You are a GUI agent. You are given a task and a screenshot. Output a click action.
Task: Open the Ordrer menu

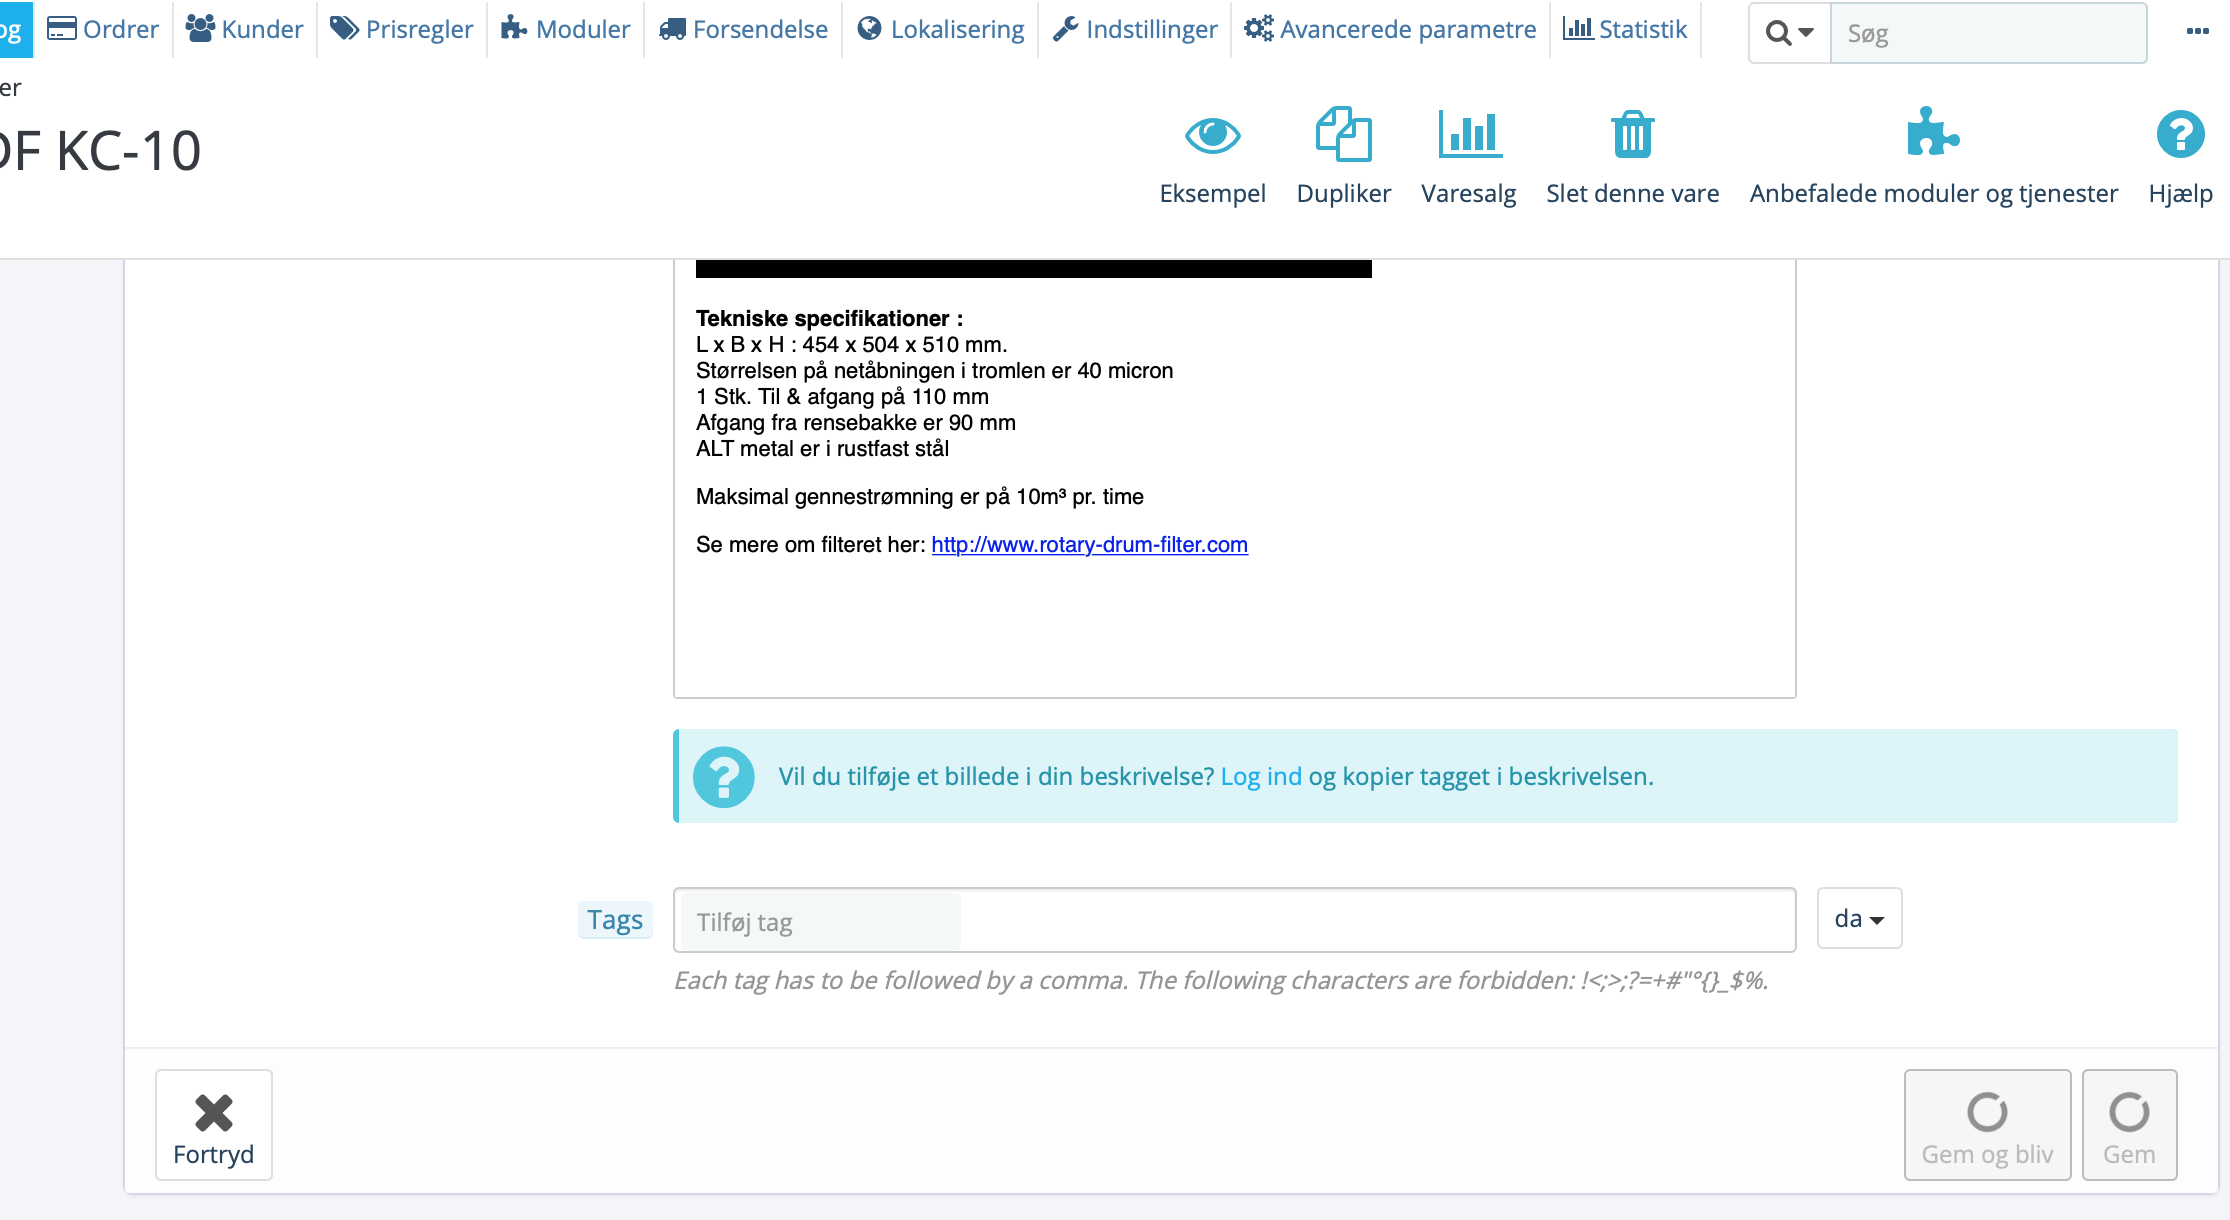click(x=104, y=29)
